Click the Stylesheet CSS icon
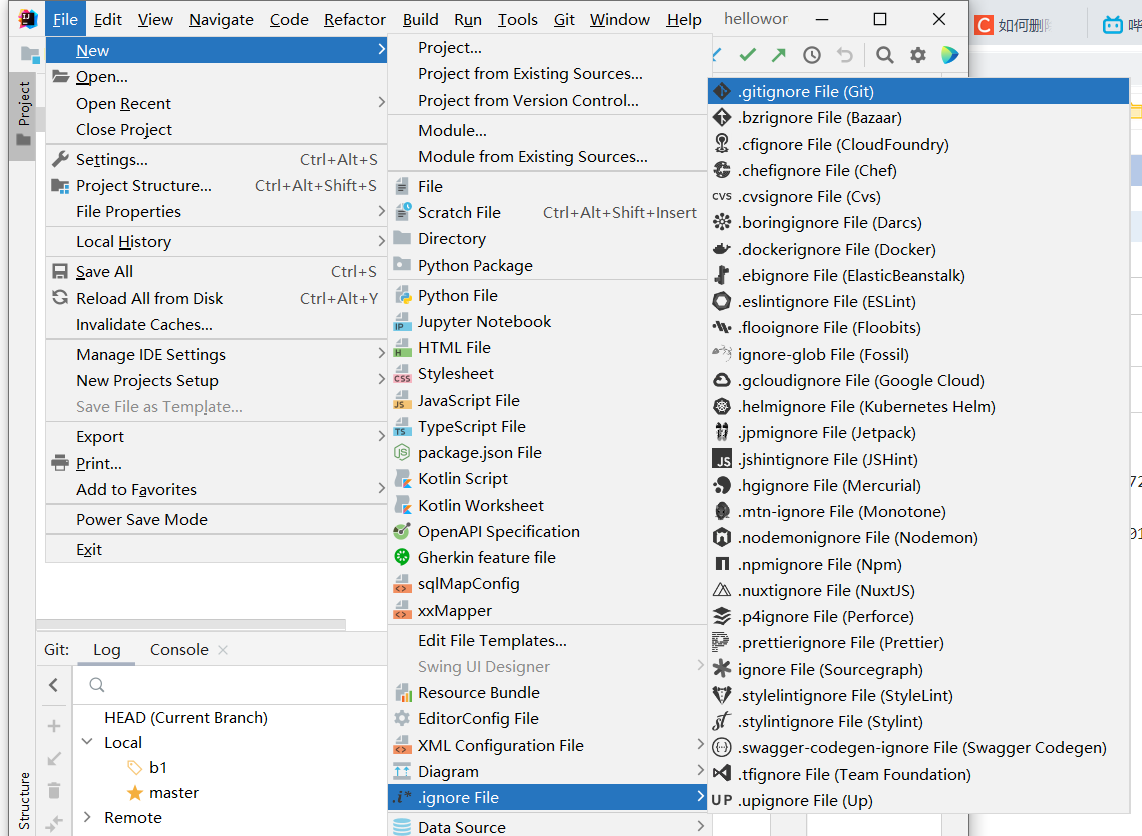 pyautogui.click(x=403, y=374)
